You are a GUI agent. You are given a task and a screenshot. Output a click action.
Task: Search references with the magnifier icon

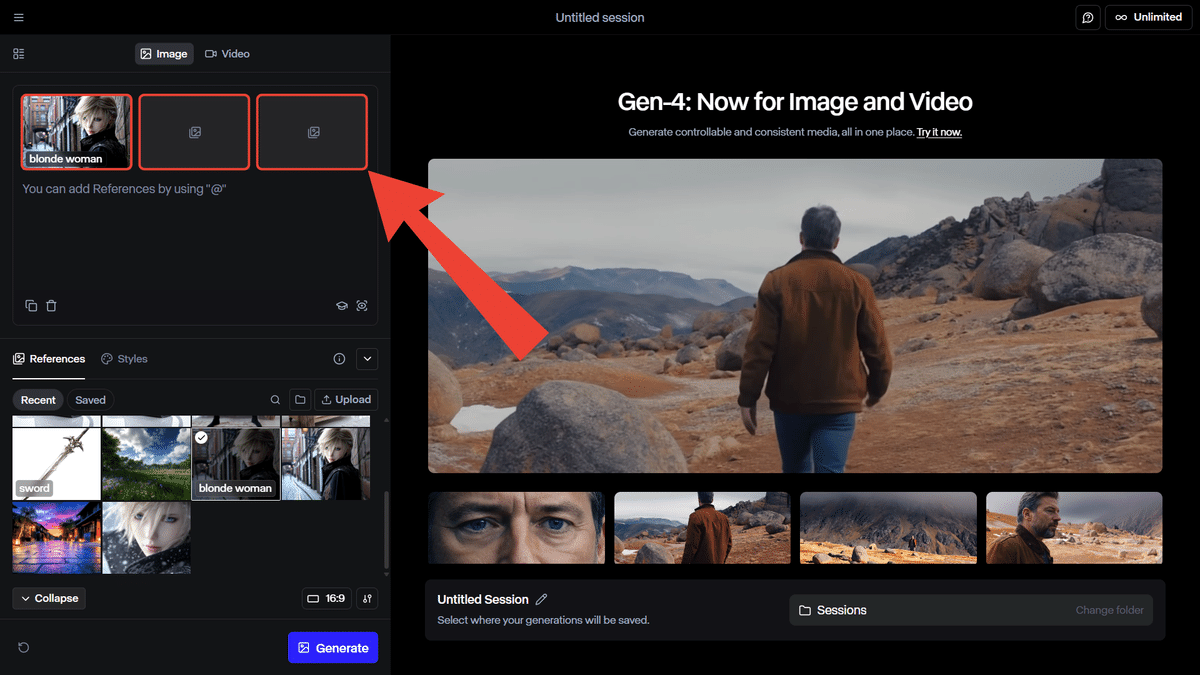275,400
